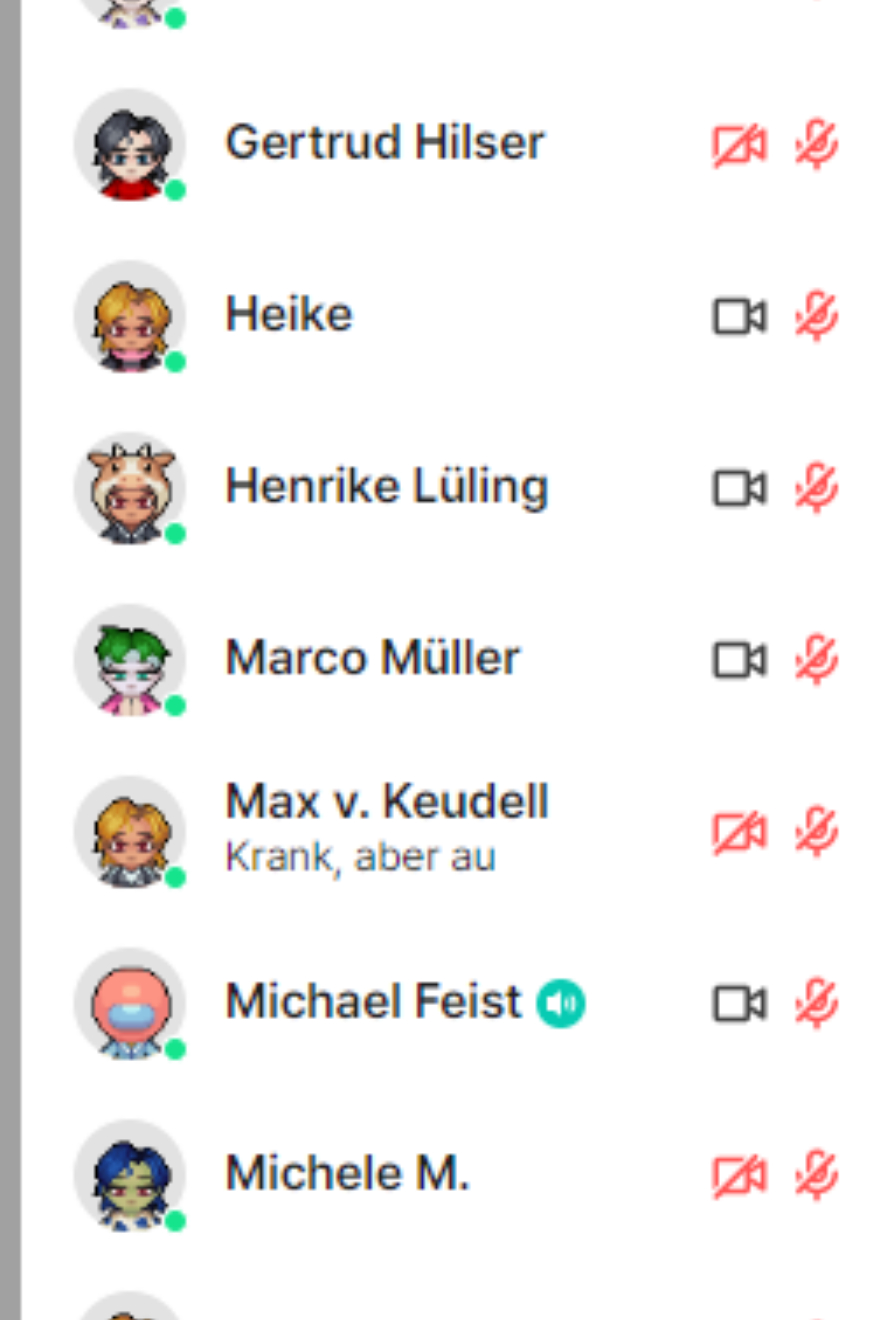This screenshot has width=880, height=1320.
Task: Open Marco Müller's green-haired avatar
Action: click(x=130, y=660)
